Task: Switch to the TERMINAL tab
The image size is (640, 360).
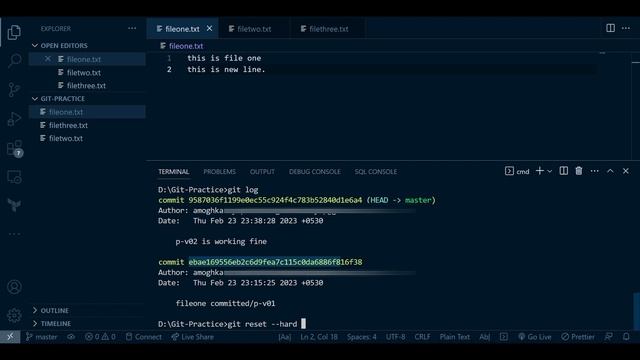Action: tap(173, 171)
